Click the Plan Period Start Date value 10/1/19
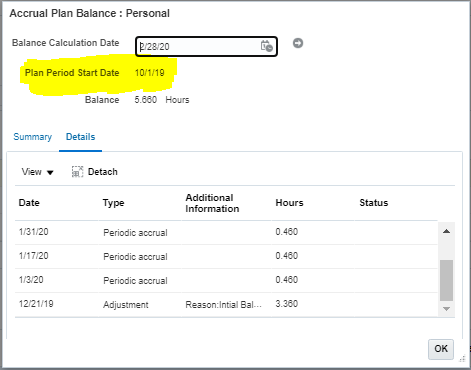 coord(149,73)
